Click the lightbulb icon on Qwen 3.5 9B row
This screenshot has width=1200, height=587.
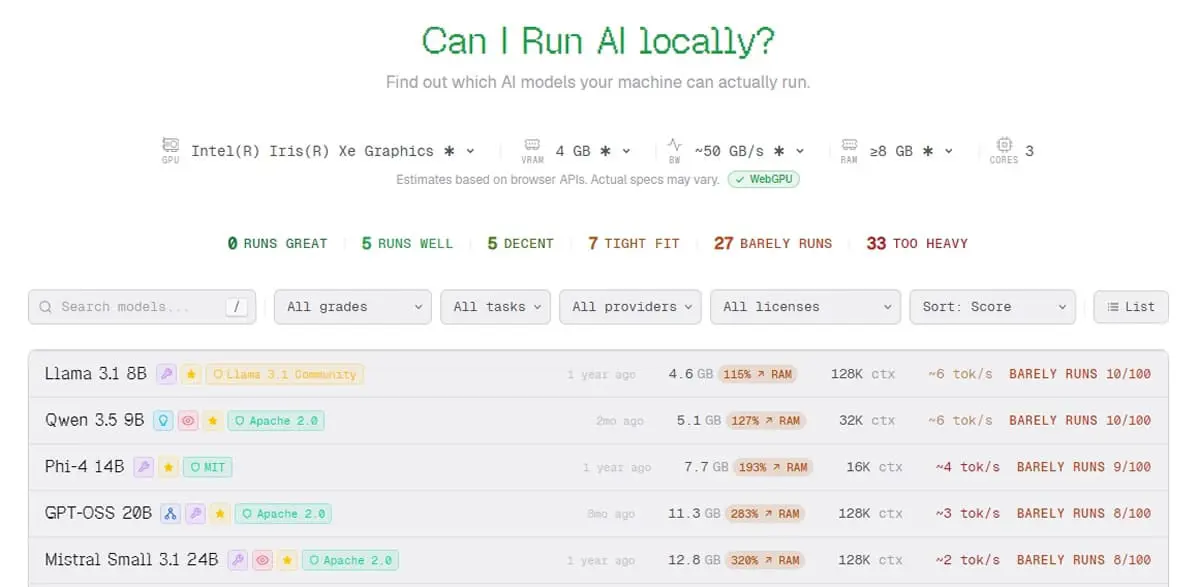[x=163, y=421]
